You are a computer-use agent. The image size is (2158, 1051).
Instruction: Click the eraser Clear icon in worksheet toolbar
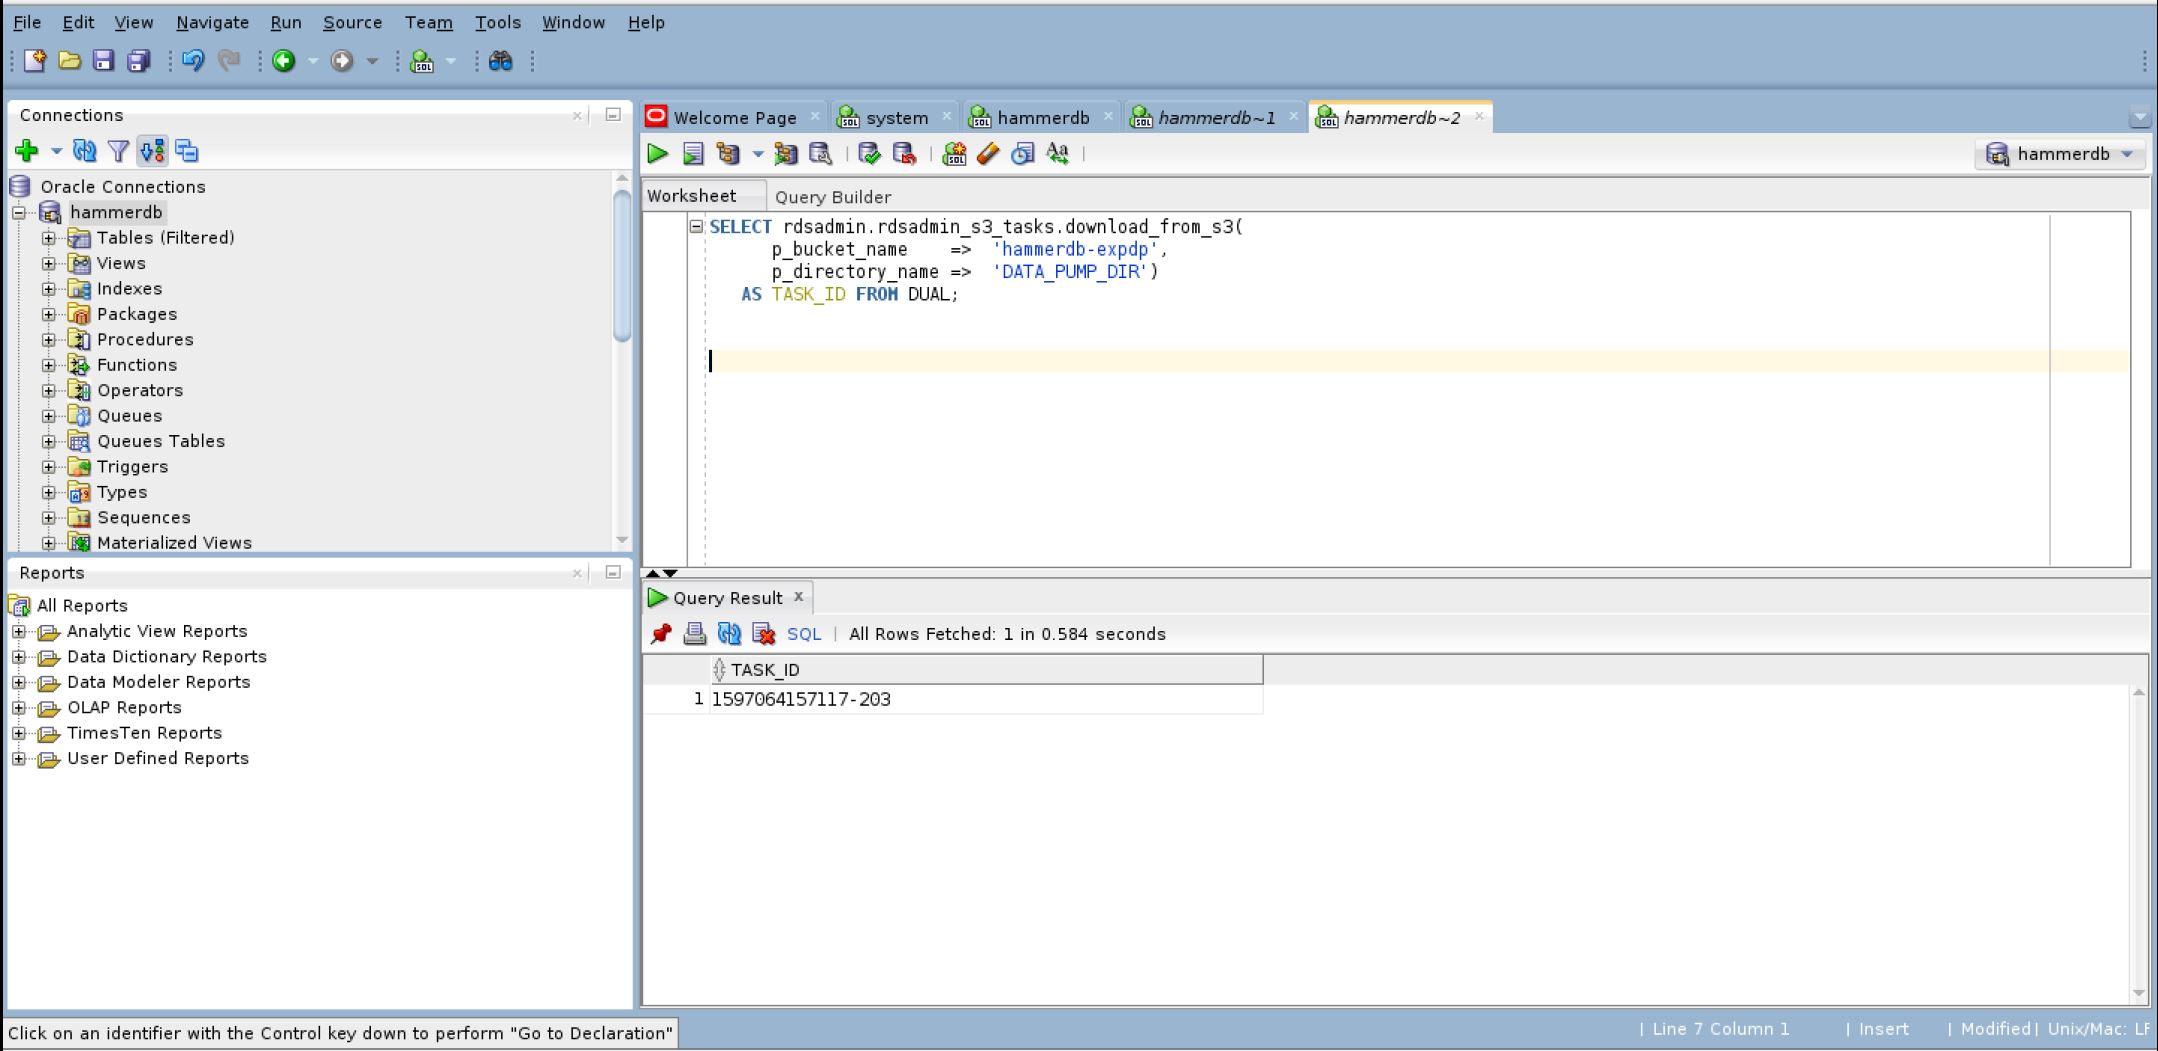pos(988,154)
